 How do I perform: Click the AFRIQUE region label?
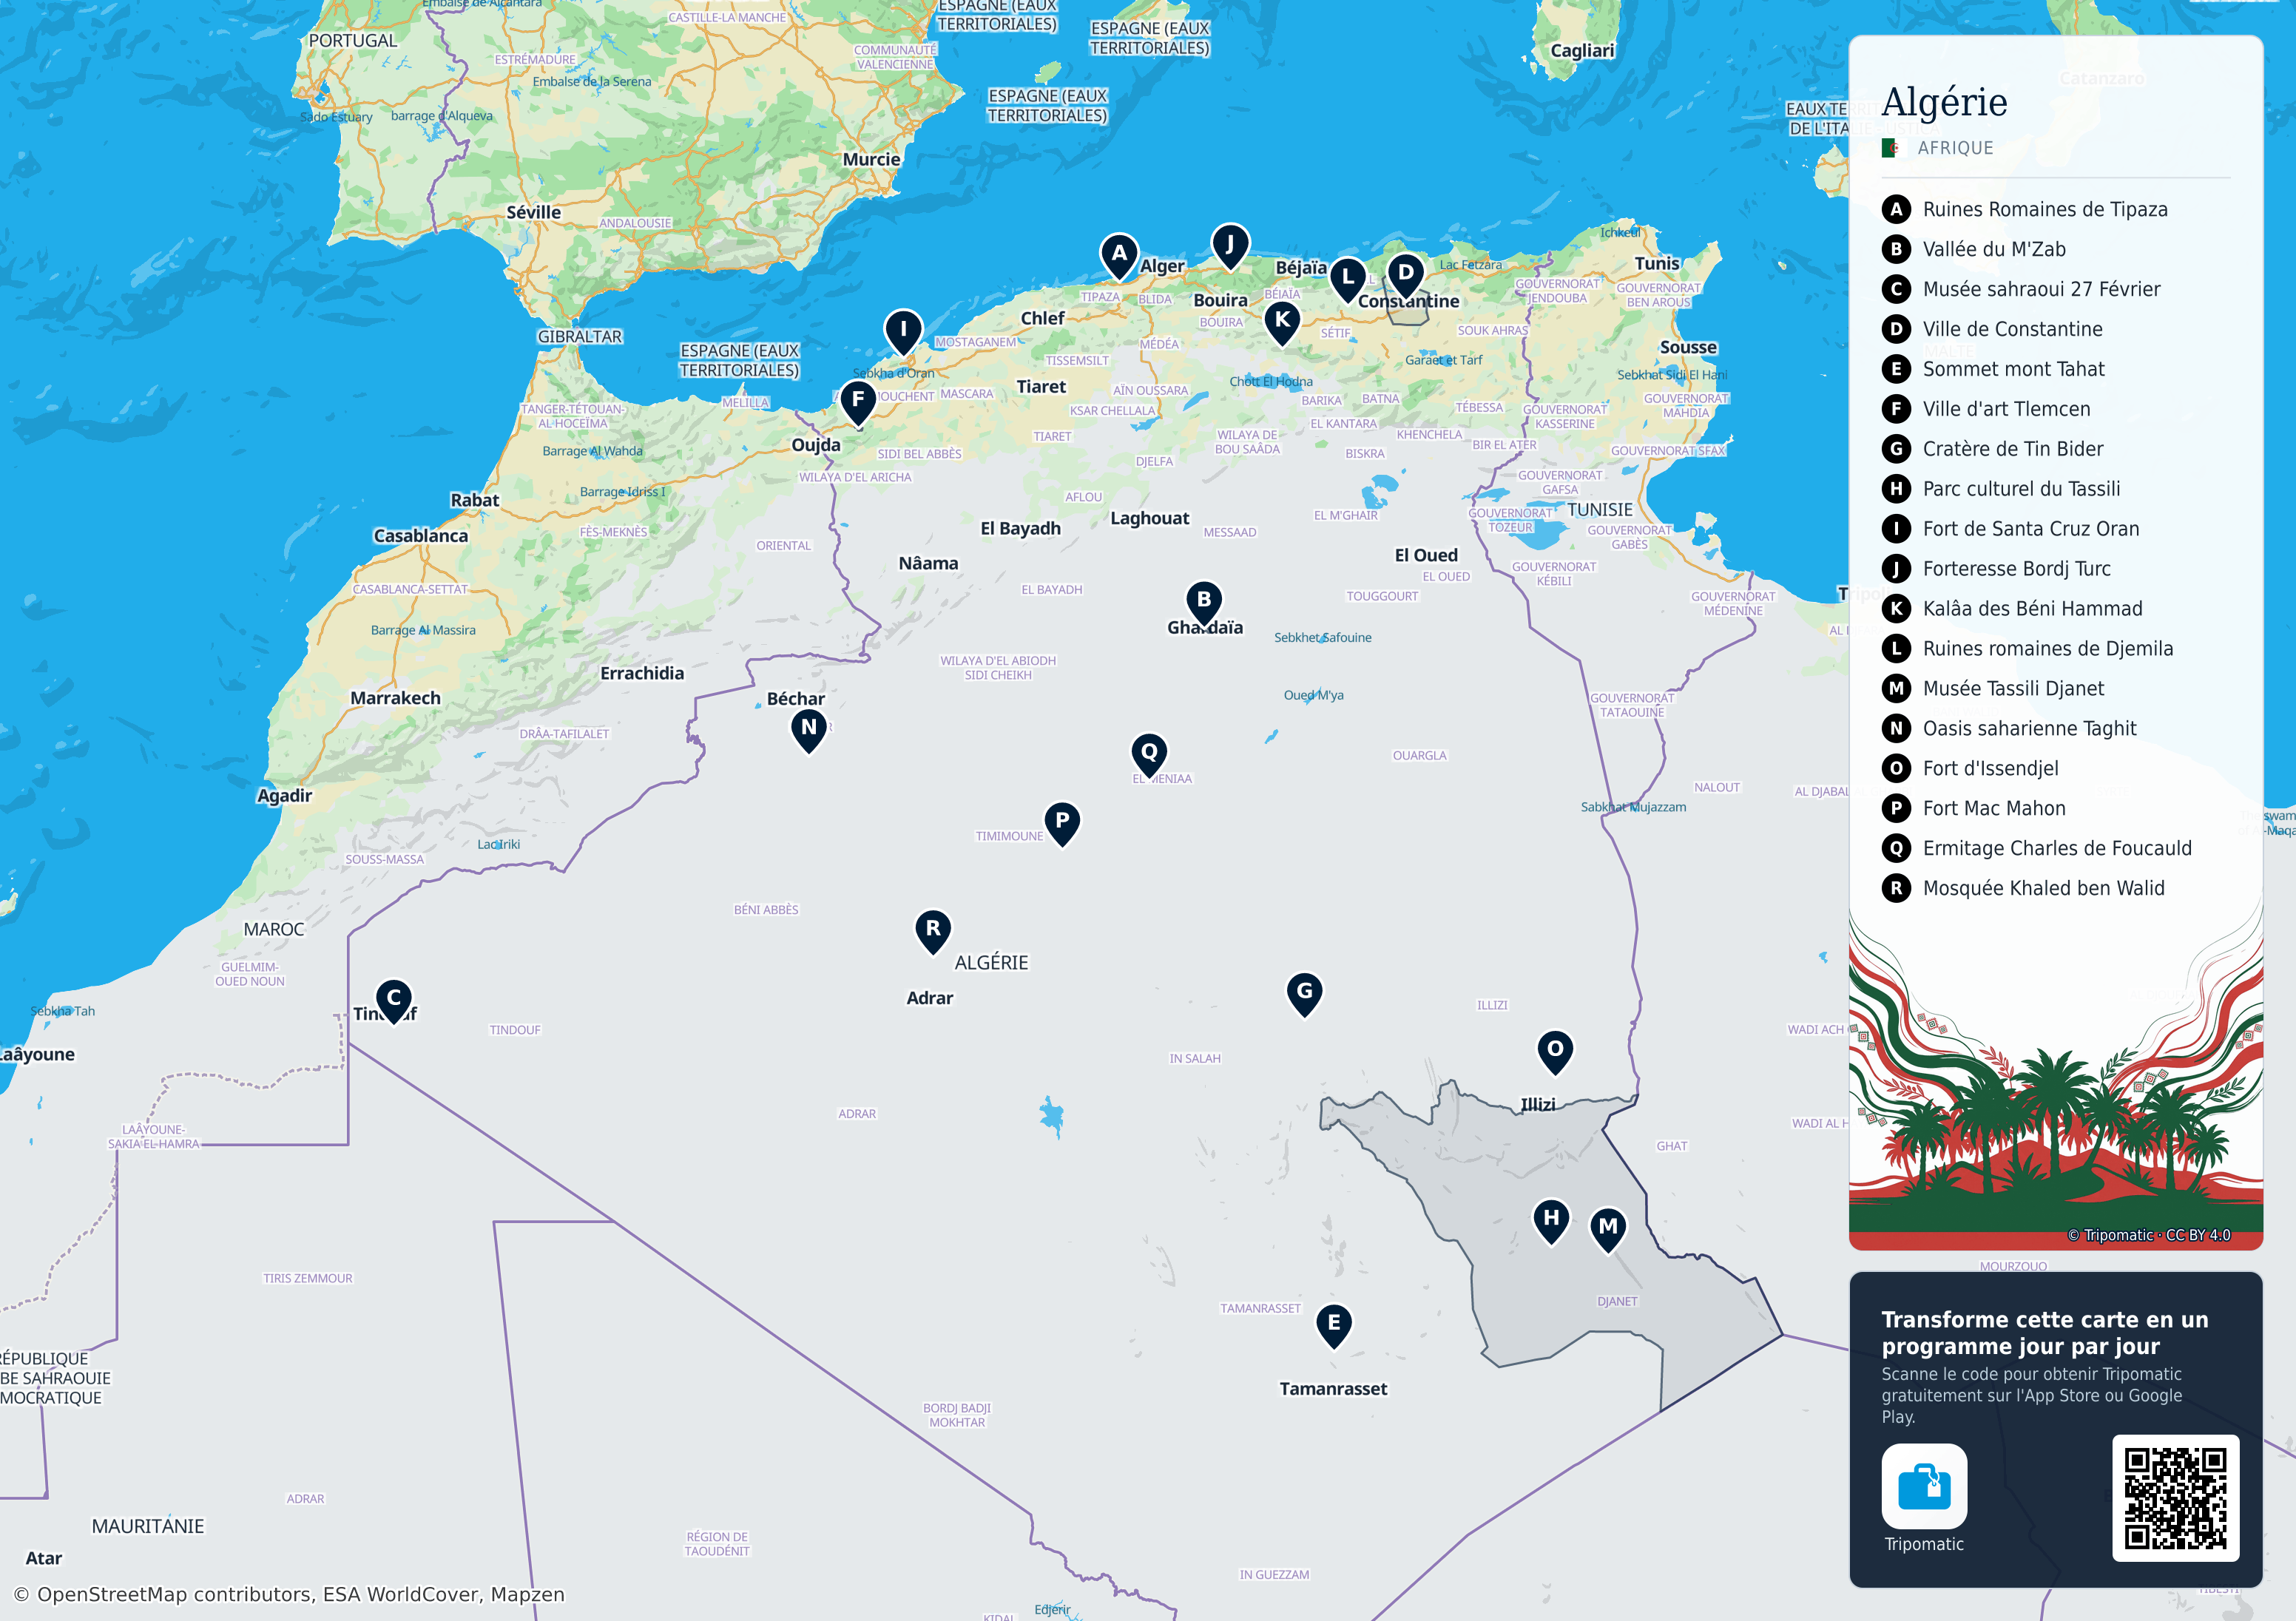1955,148
